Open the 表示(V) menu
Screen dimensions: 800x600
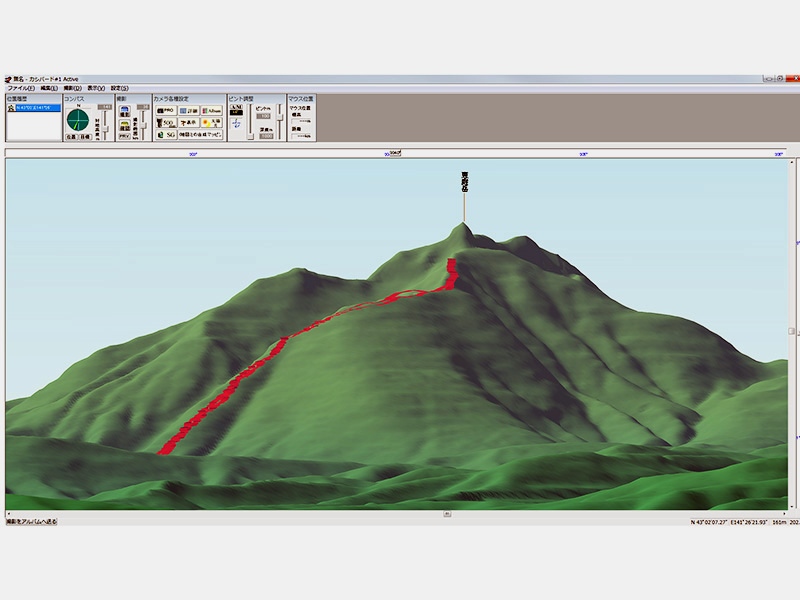click(x=96, y=88)
